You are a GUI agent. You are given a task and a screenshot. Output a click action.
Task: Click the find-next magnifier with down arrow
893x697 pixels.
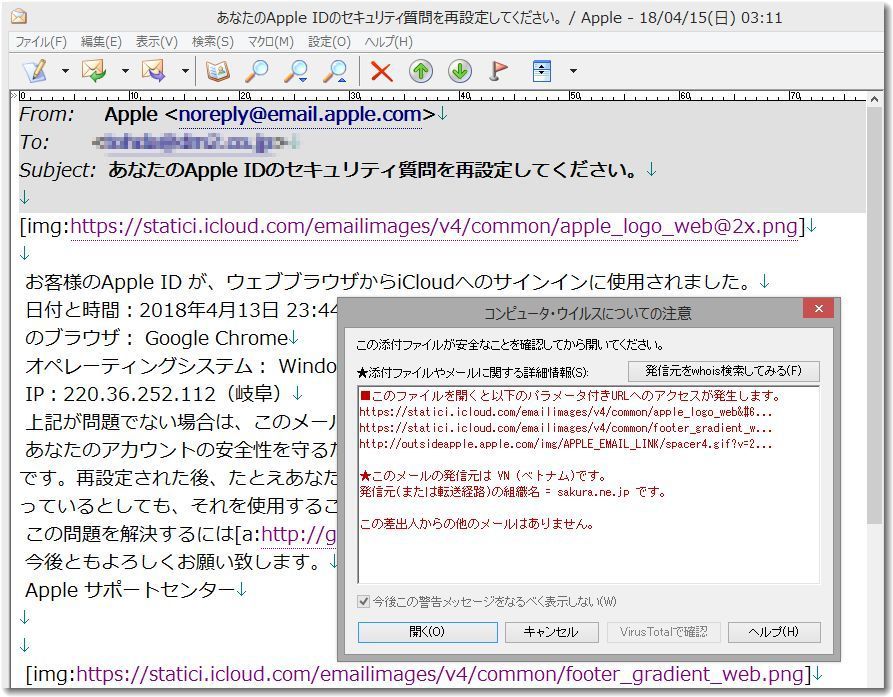pyautogui.click(x=296, y=71)
